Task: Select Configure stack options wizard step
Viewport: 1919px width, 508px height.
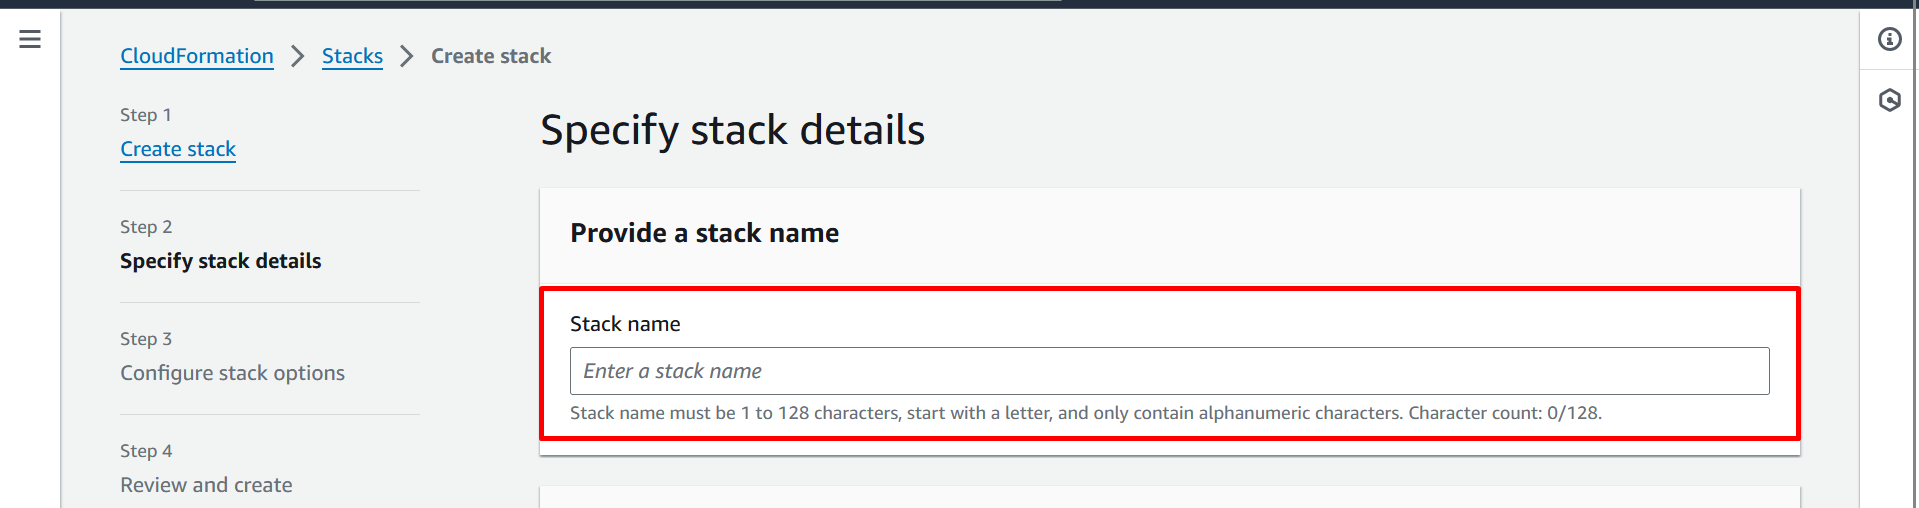Action: (232, 373)
